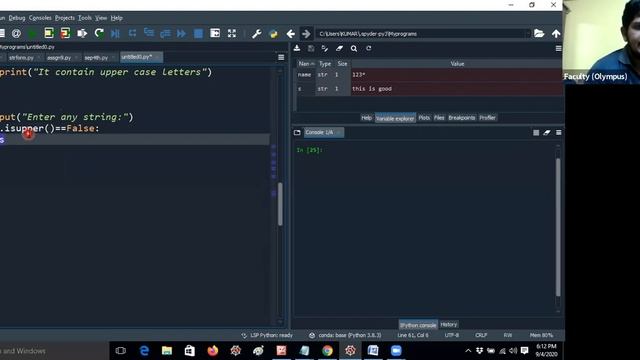Click the forward arrow in toolbar
Screen dimensions: 640x360
coord(306,33)
